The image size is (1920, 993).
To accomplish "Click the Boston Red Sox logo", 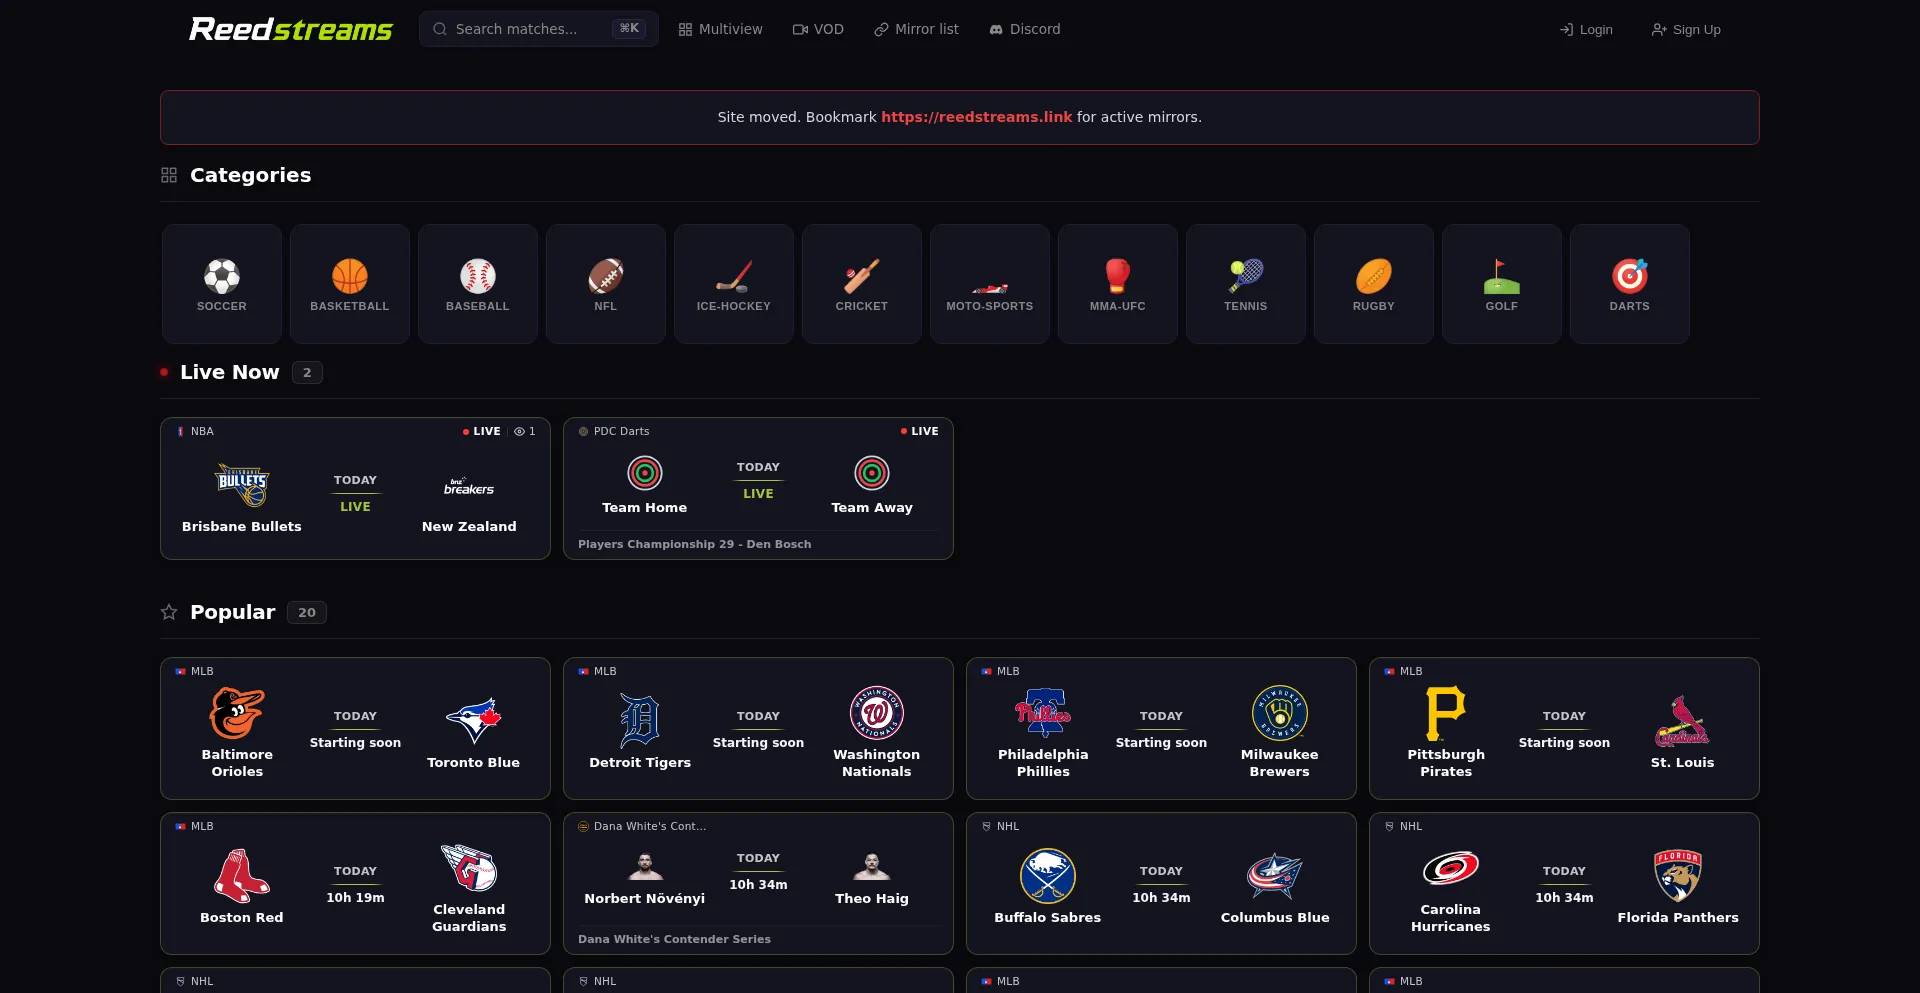I will pos(242,876).
